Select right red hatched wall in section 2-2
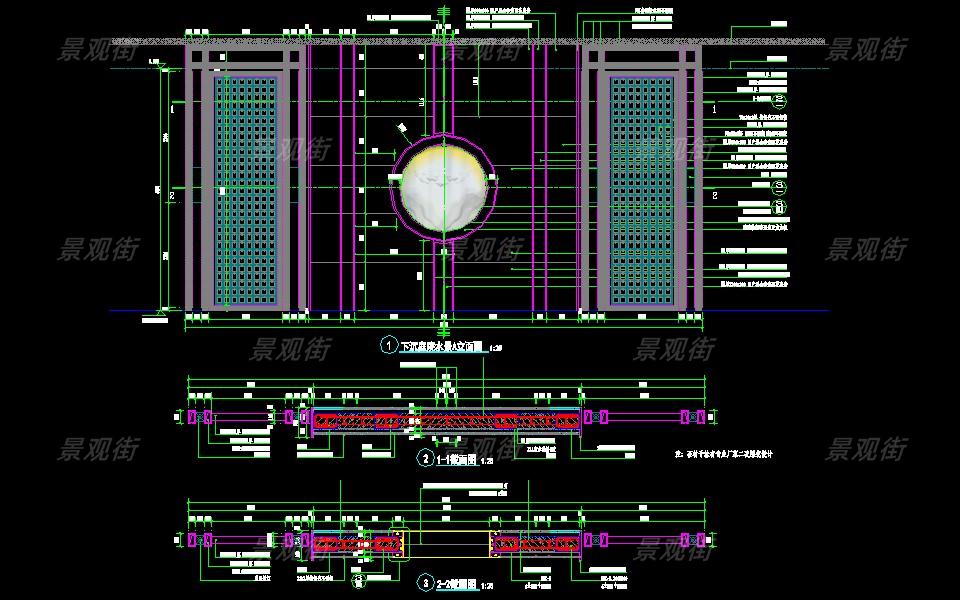 [x=533, y=542]
